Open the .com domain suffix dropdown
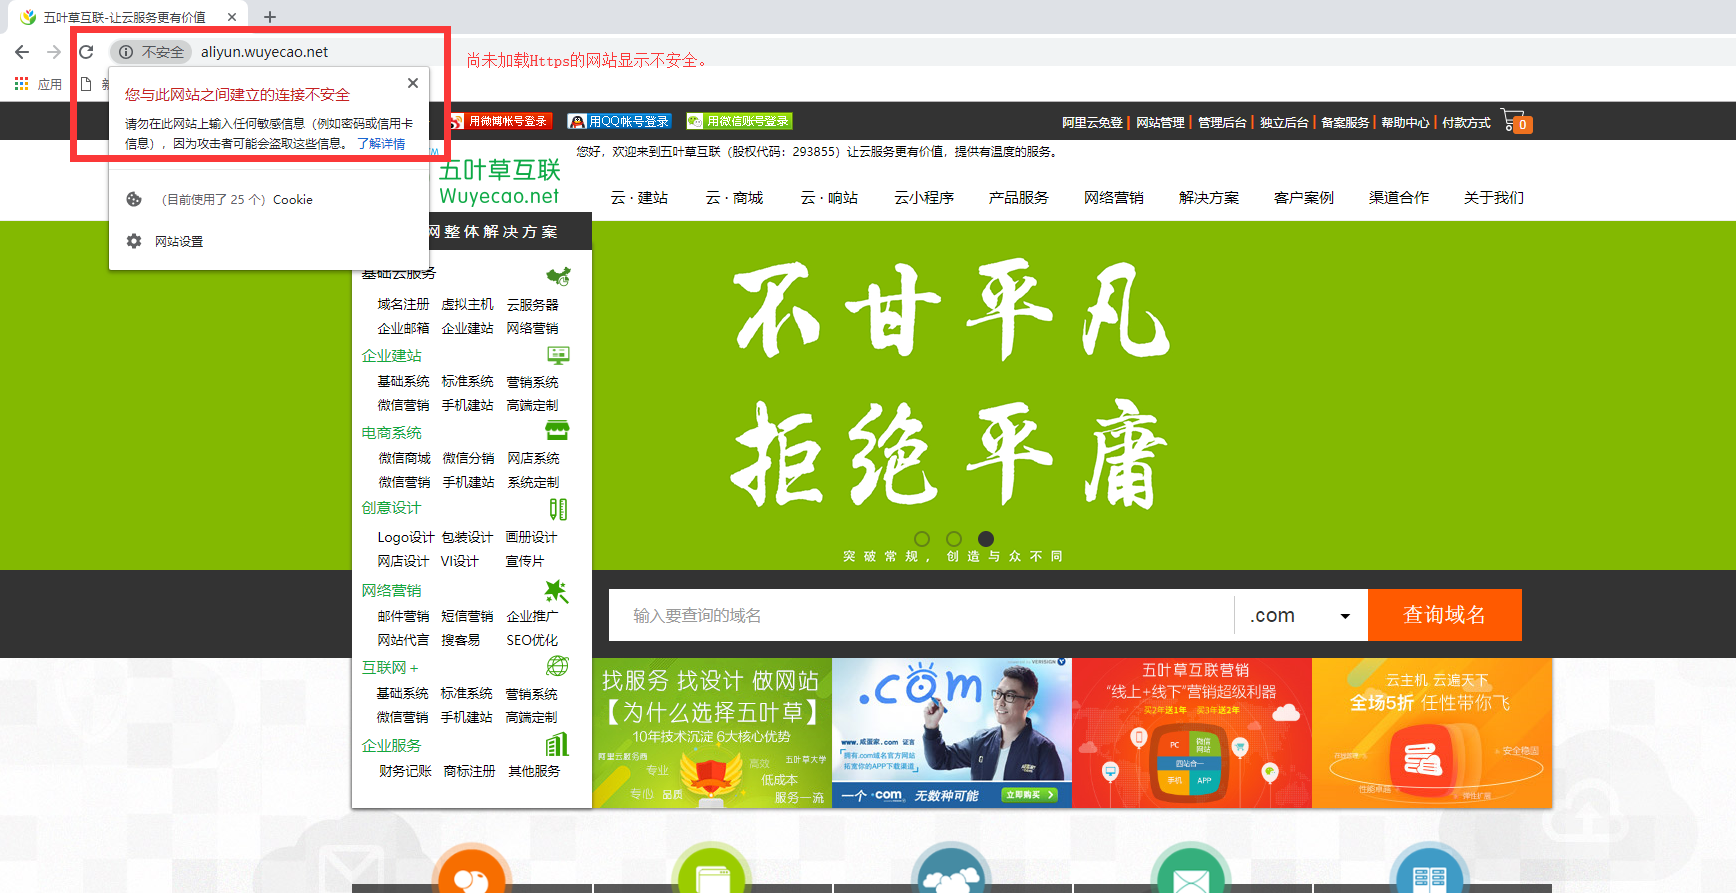 pyautogui.click(x=1301, y=615)
